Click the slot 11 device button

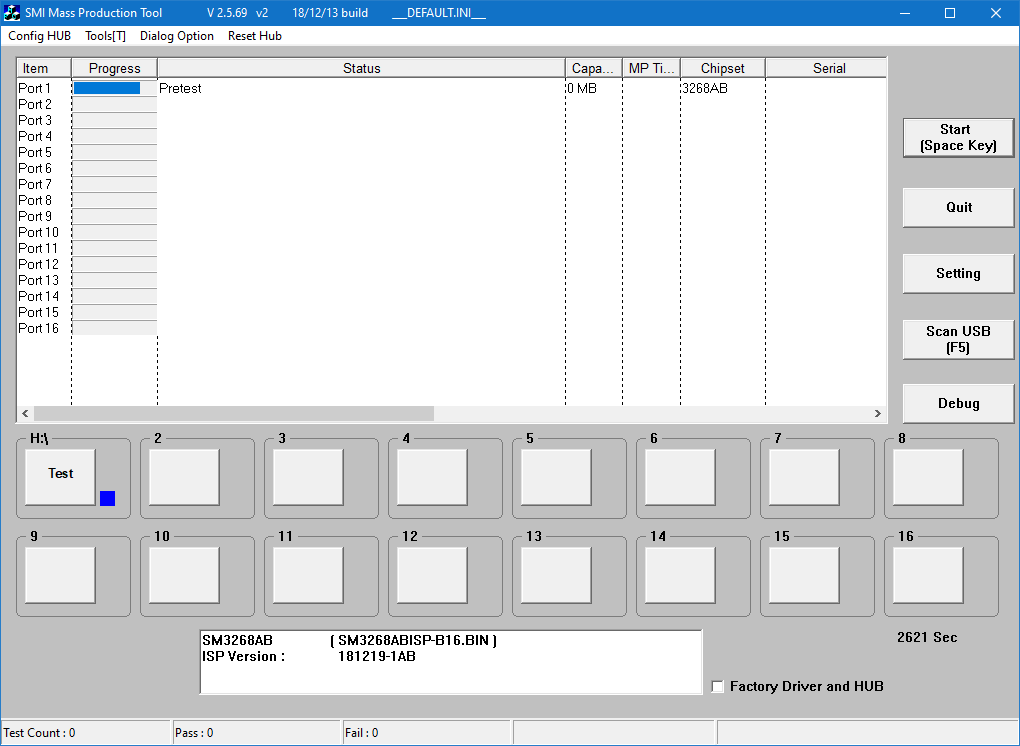308,575
